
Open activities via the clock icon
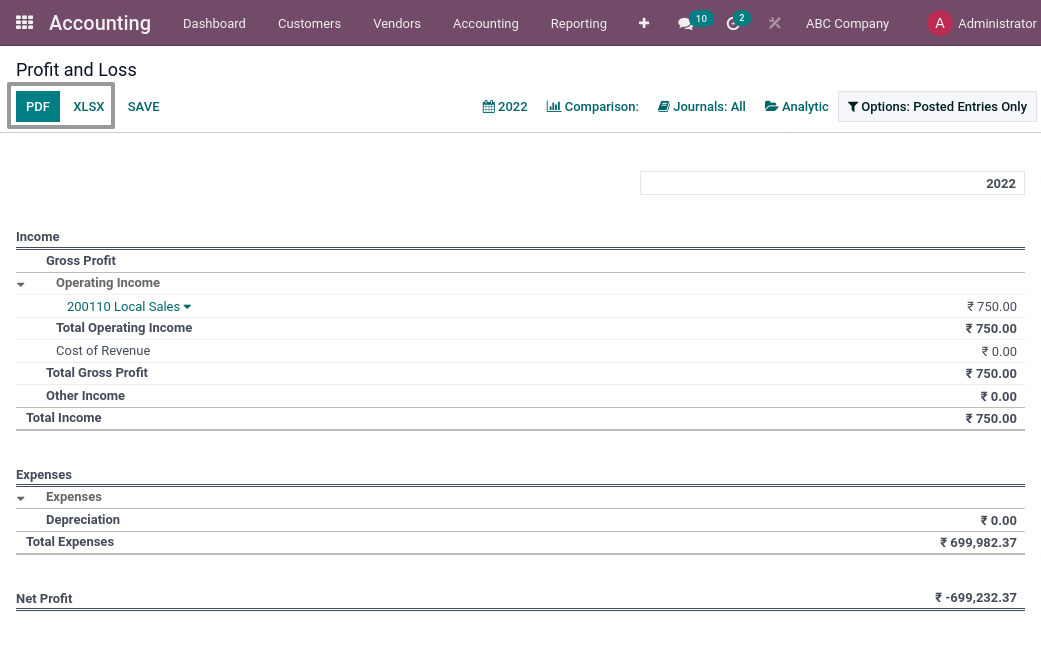733,24
